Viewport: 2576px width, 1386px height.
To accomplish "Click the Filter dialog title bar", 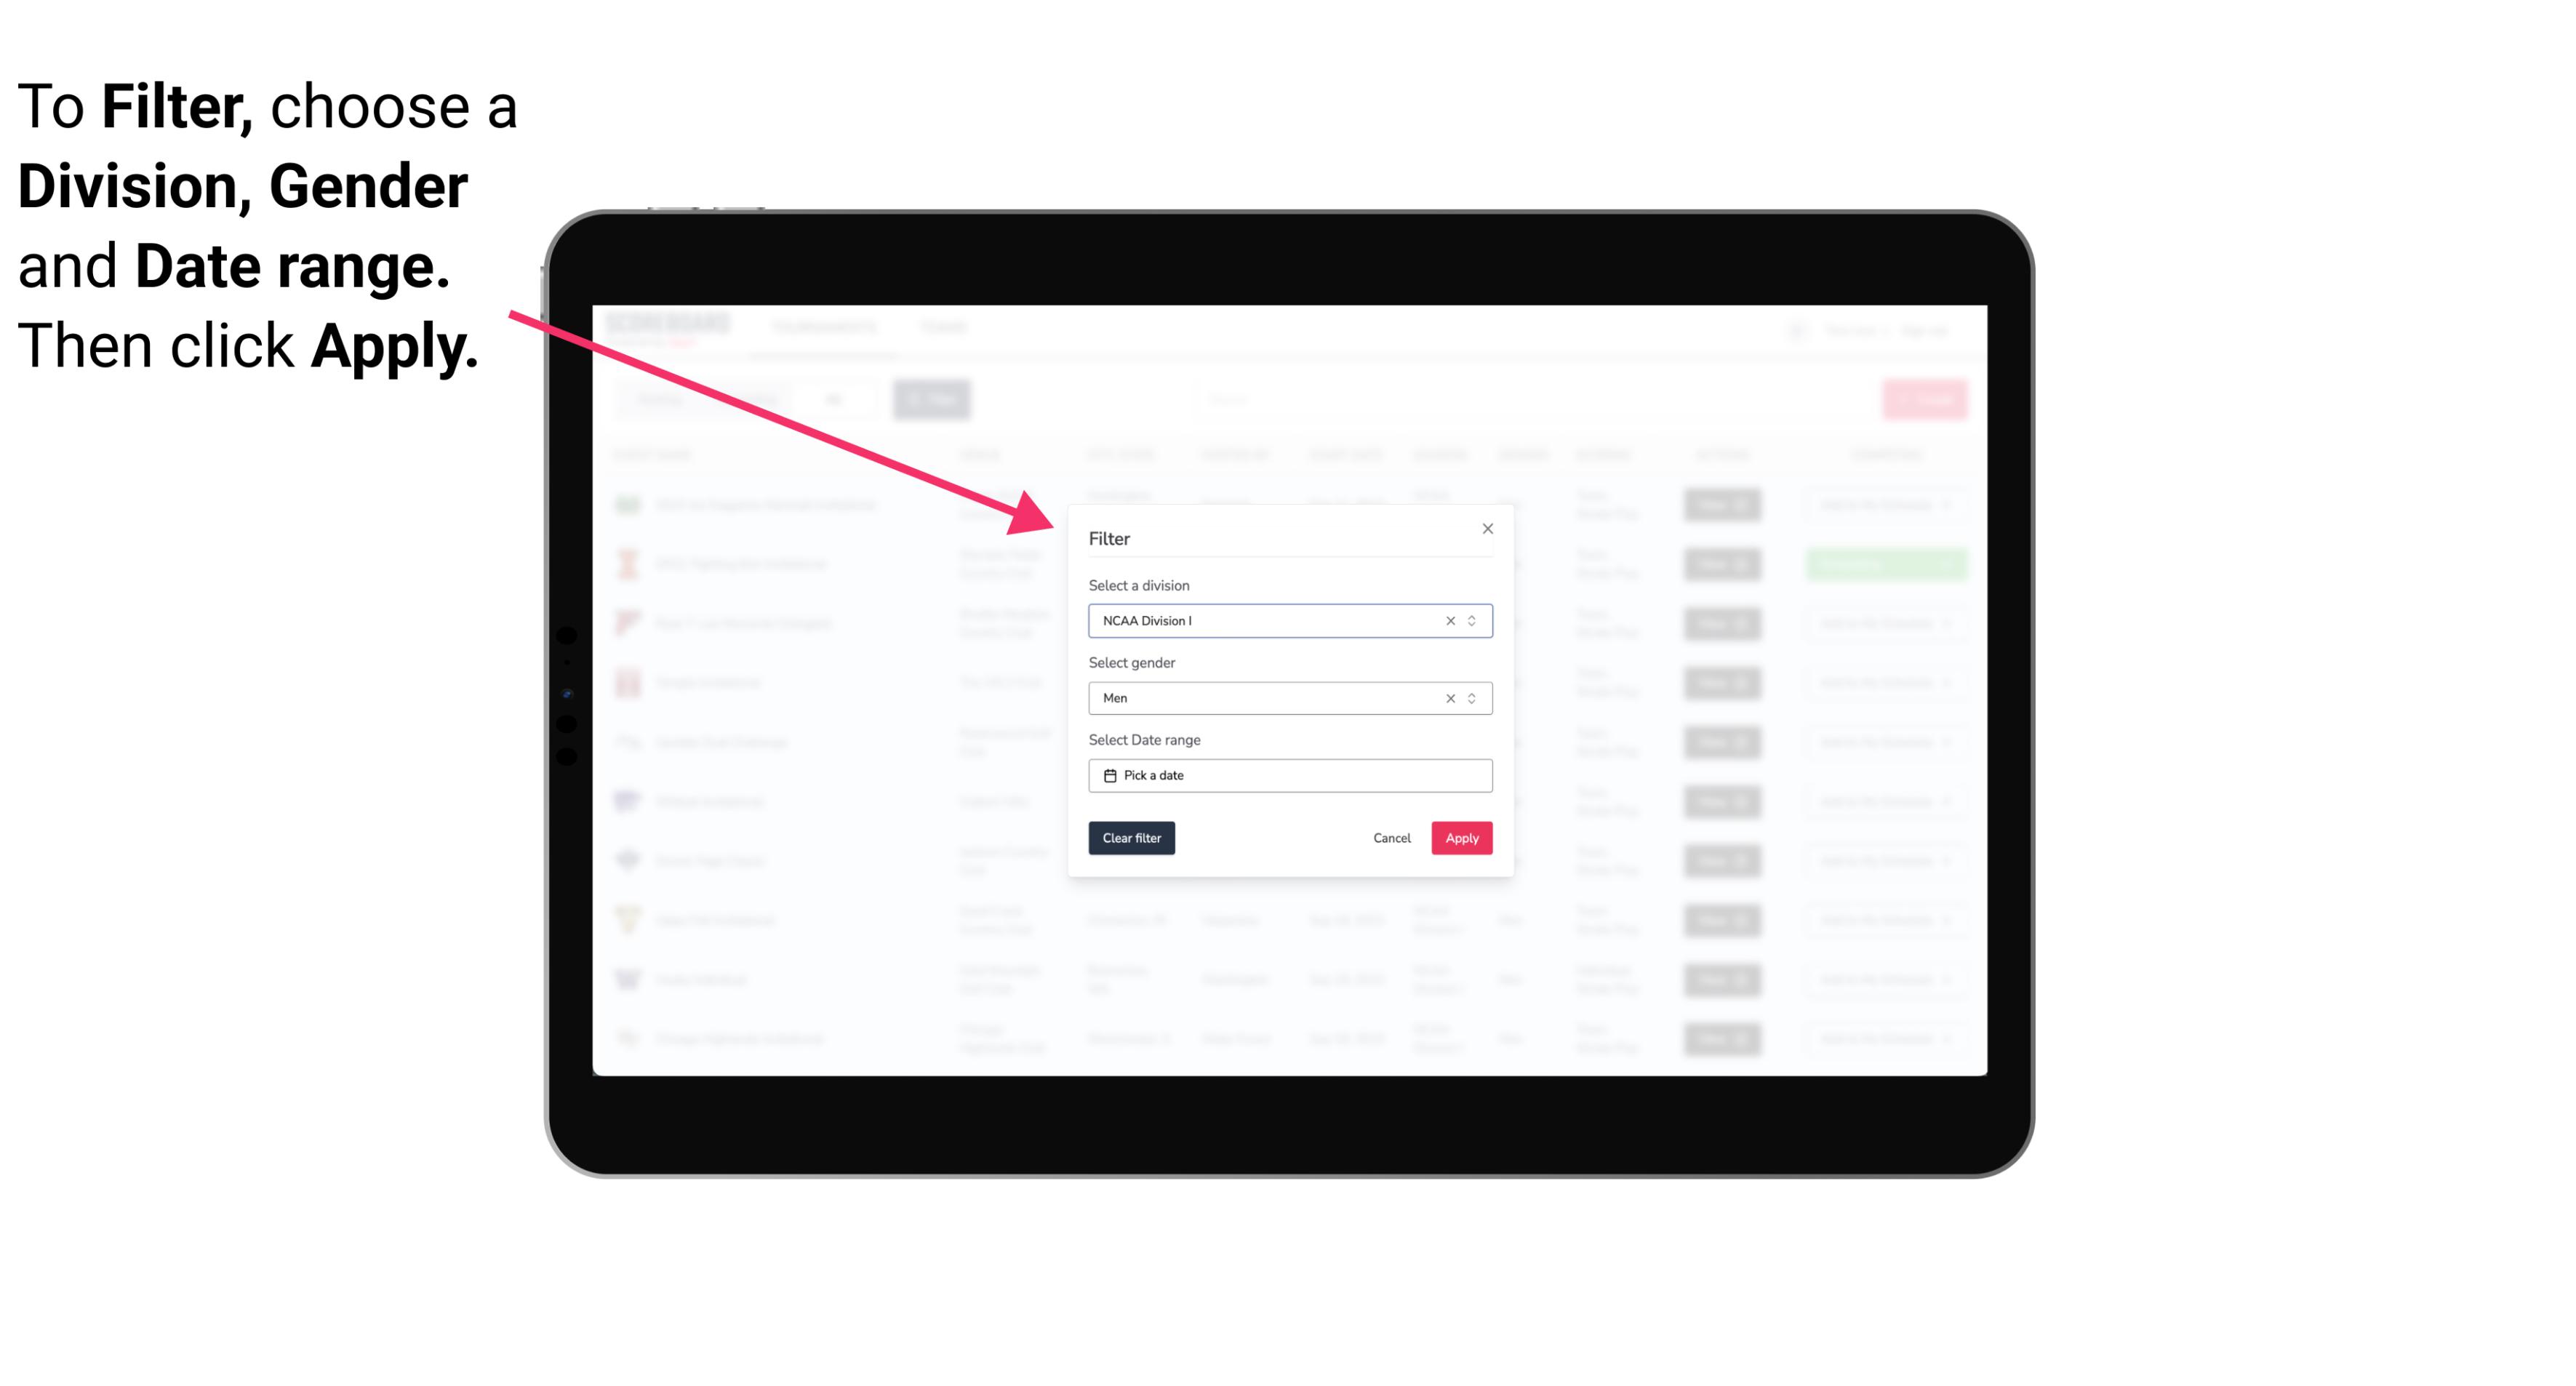I will pos(1289,537).
